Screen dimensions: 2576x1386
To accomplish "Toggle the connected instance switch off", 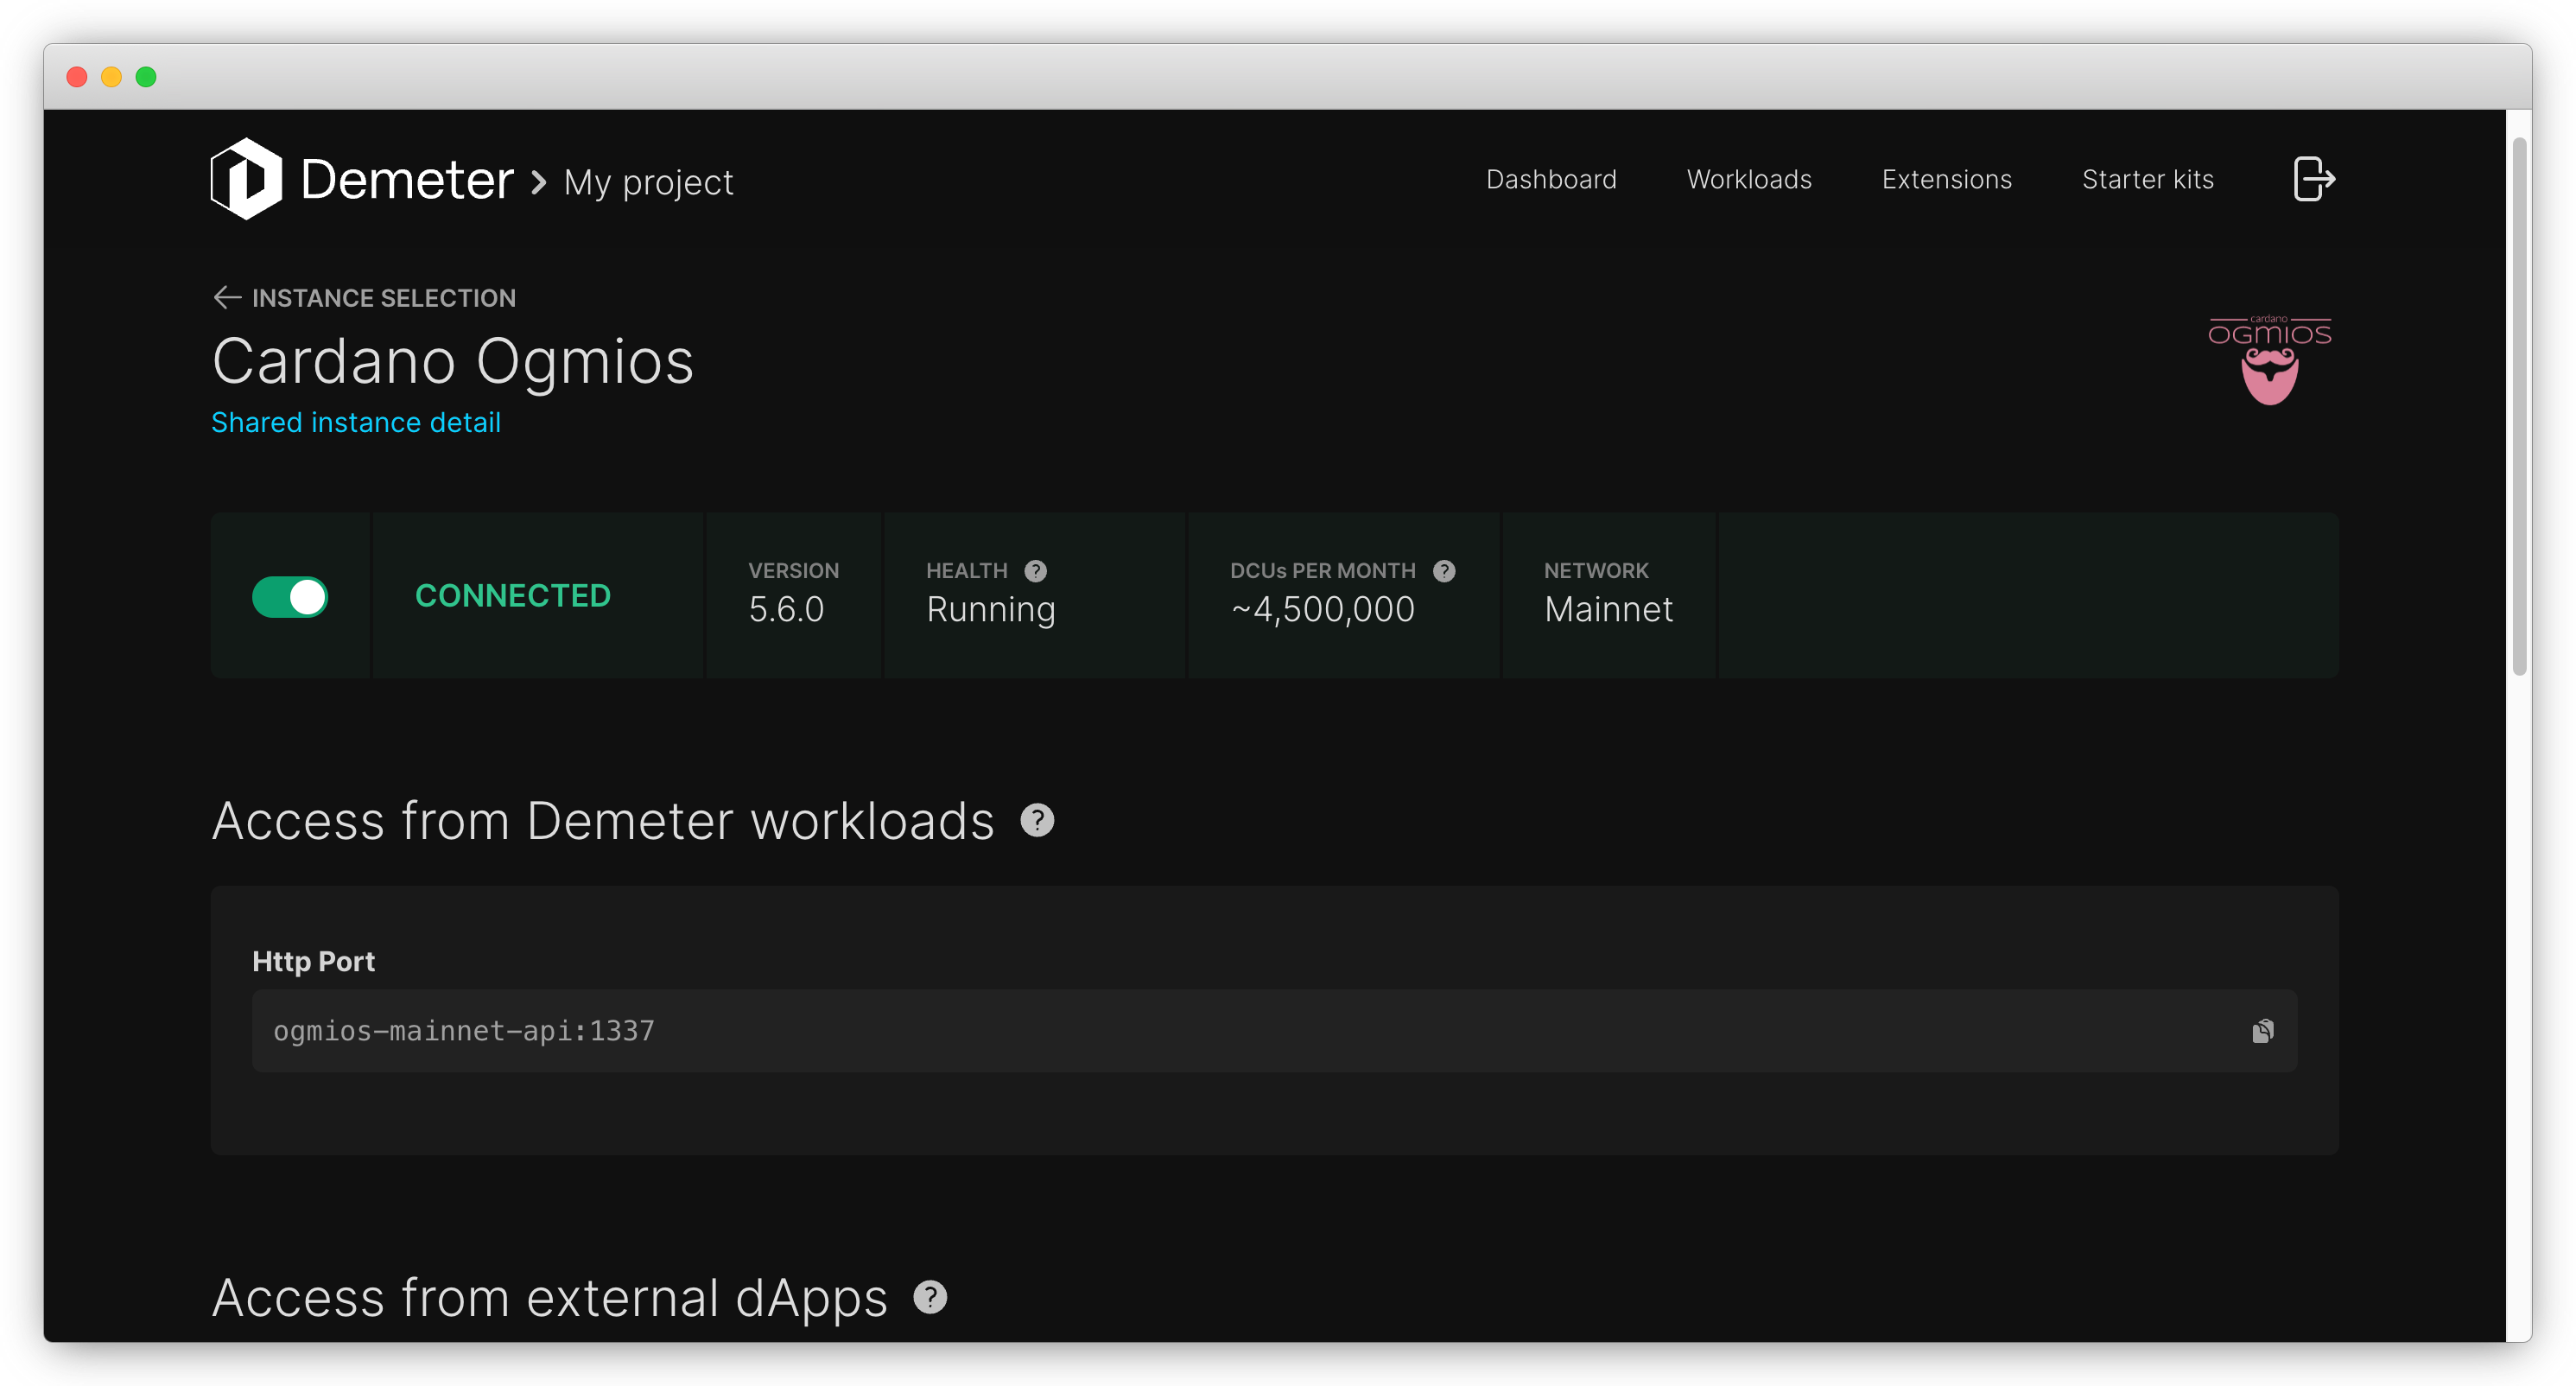I will point(290,597).
